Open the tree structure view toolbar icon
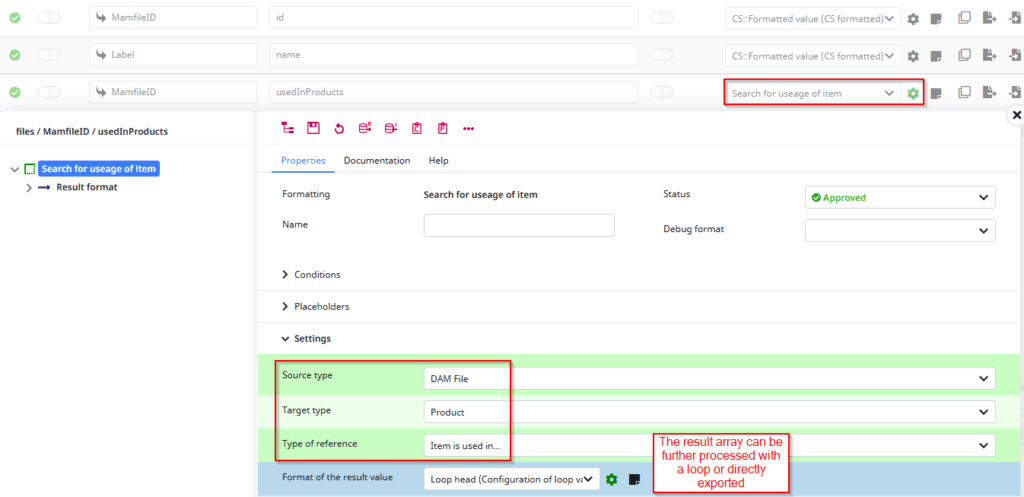The height and width of the screenshot is (497, 1024). 287,129
